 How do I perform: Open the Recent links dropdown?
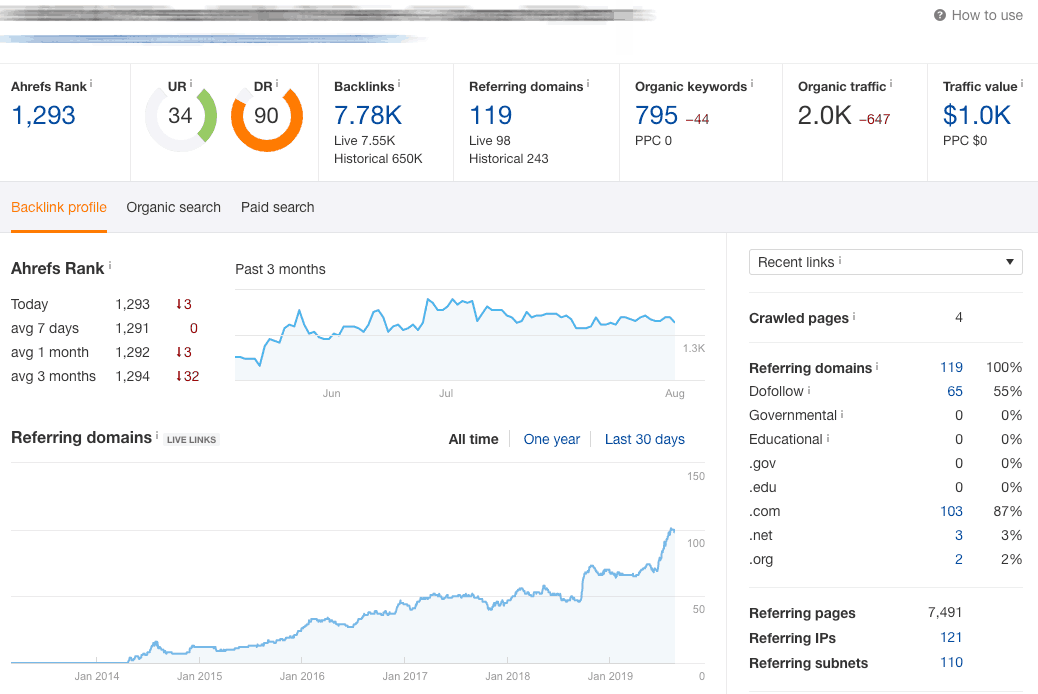886,262
